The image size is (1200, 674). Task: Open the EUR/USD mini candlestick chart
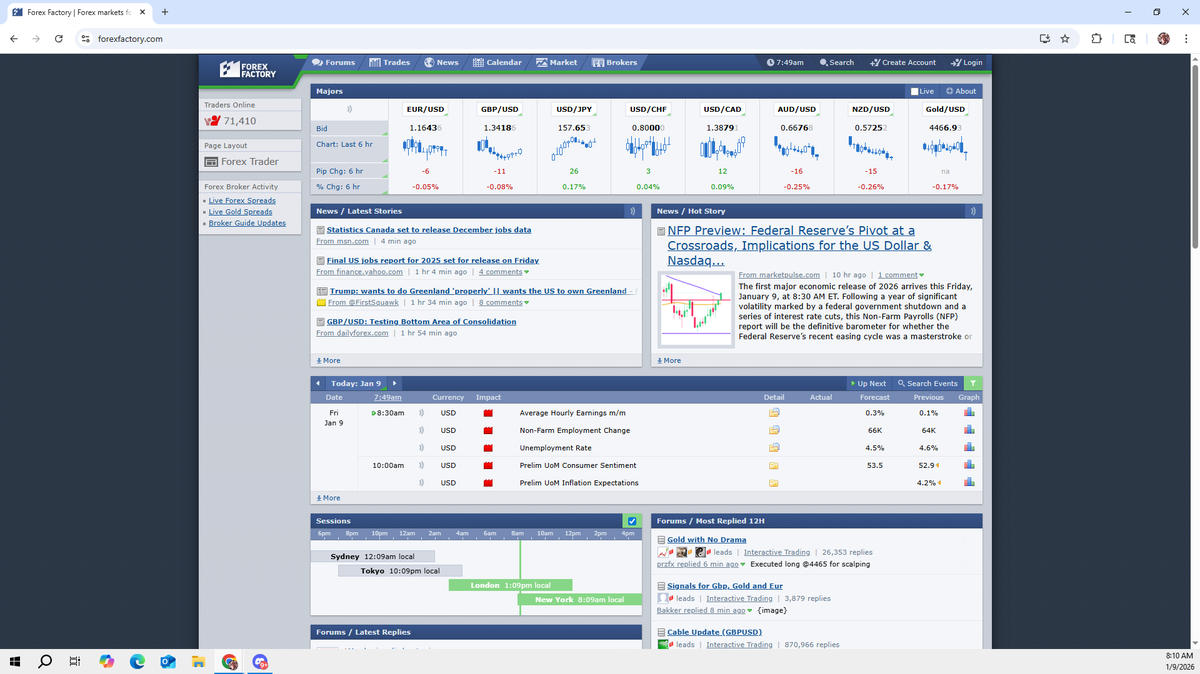click(427, 148)
